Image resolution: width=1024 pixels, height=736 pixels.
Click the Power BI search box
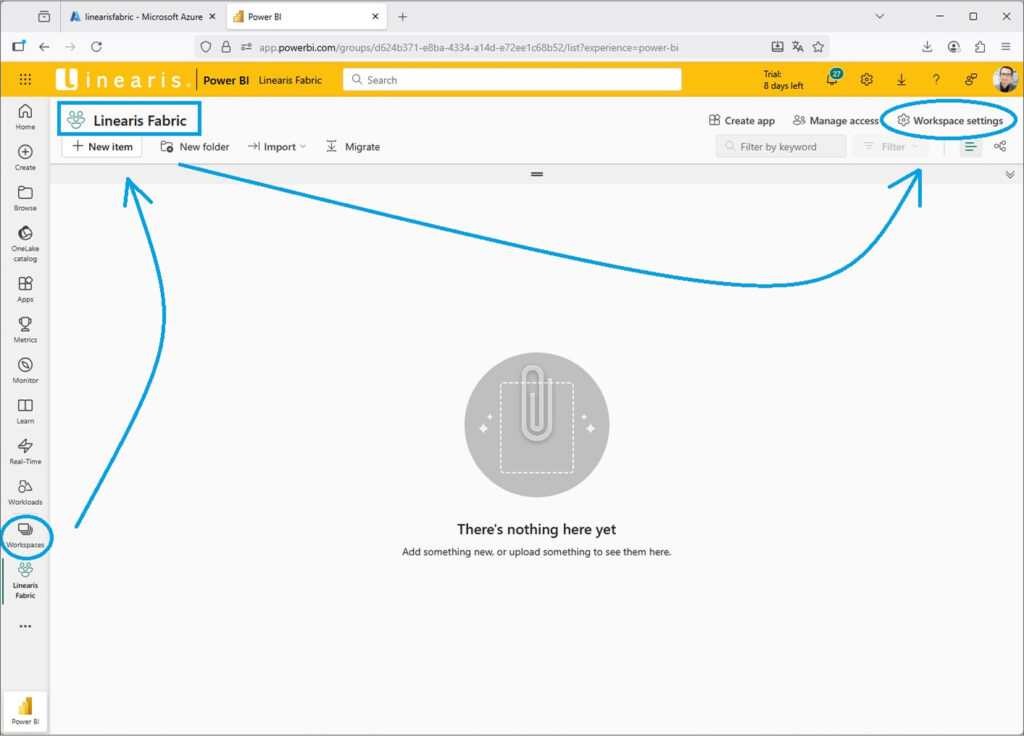[512, 80]
